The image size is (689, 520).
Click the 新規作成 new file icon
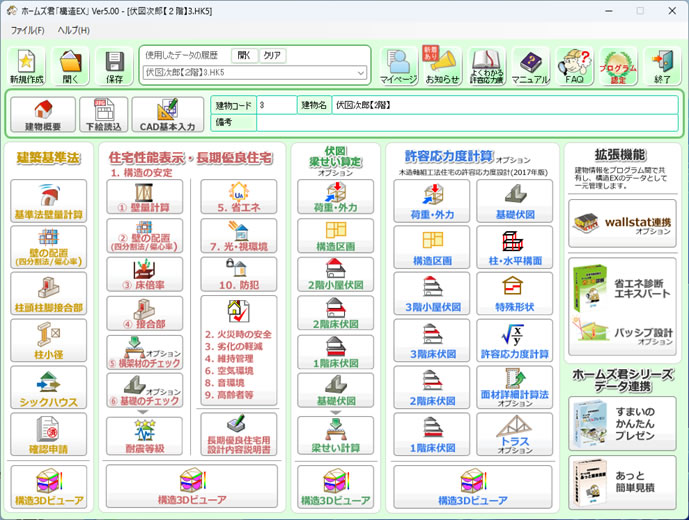click(27, 66)
